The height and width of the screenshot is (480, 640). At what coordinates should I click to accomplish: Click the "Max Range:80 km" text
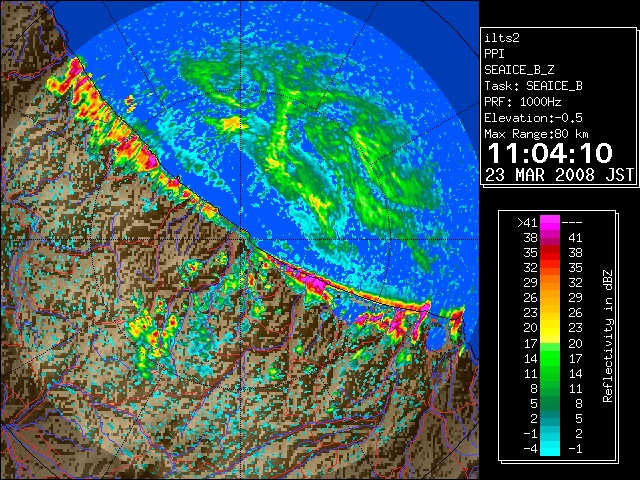coord(537,134)
